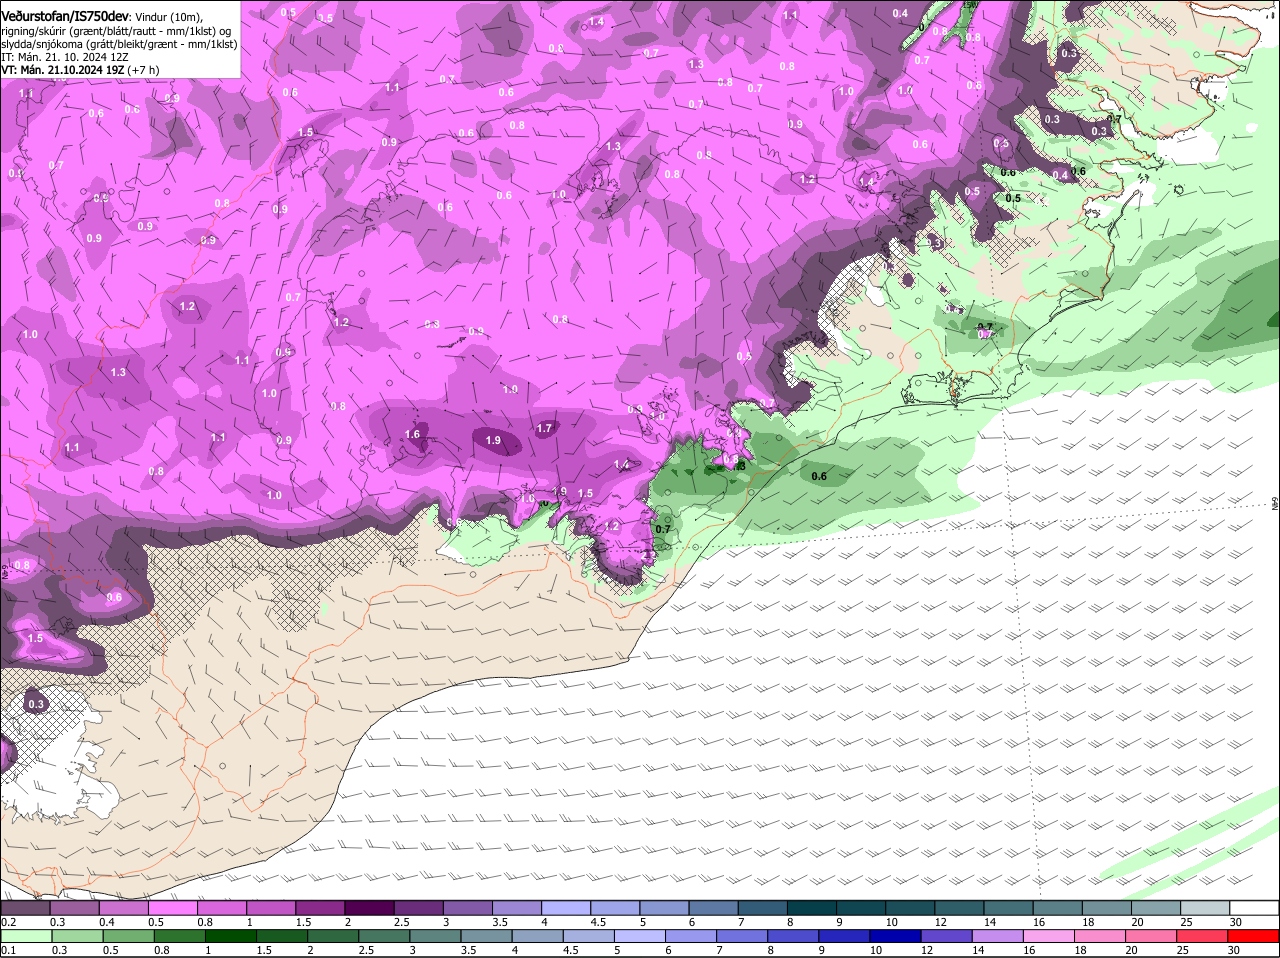The width and height of the screenshot is (1280, 958).
Task: Click the 30 label in upper legend row
Action: coord(1236,922)
